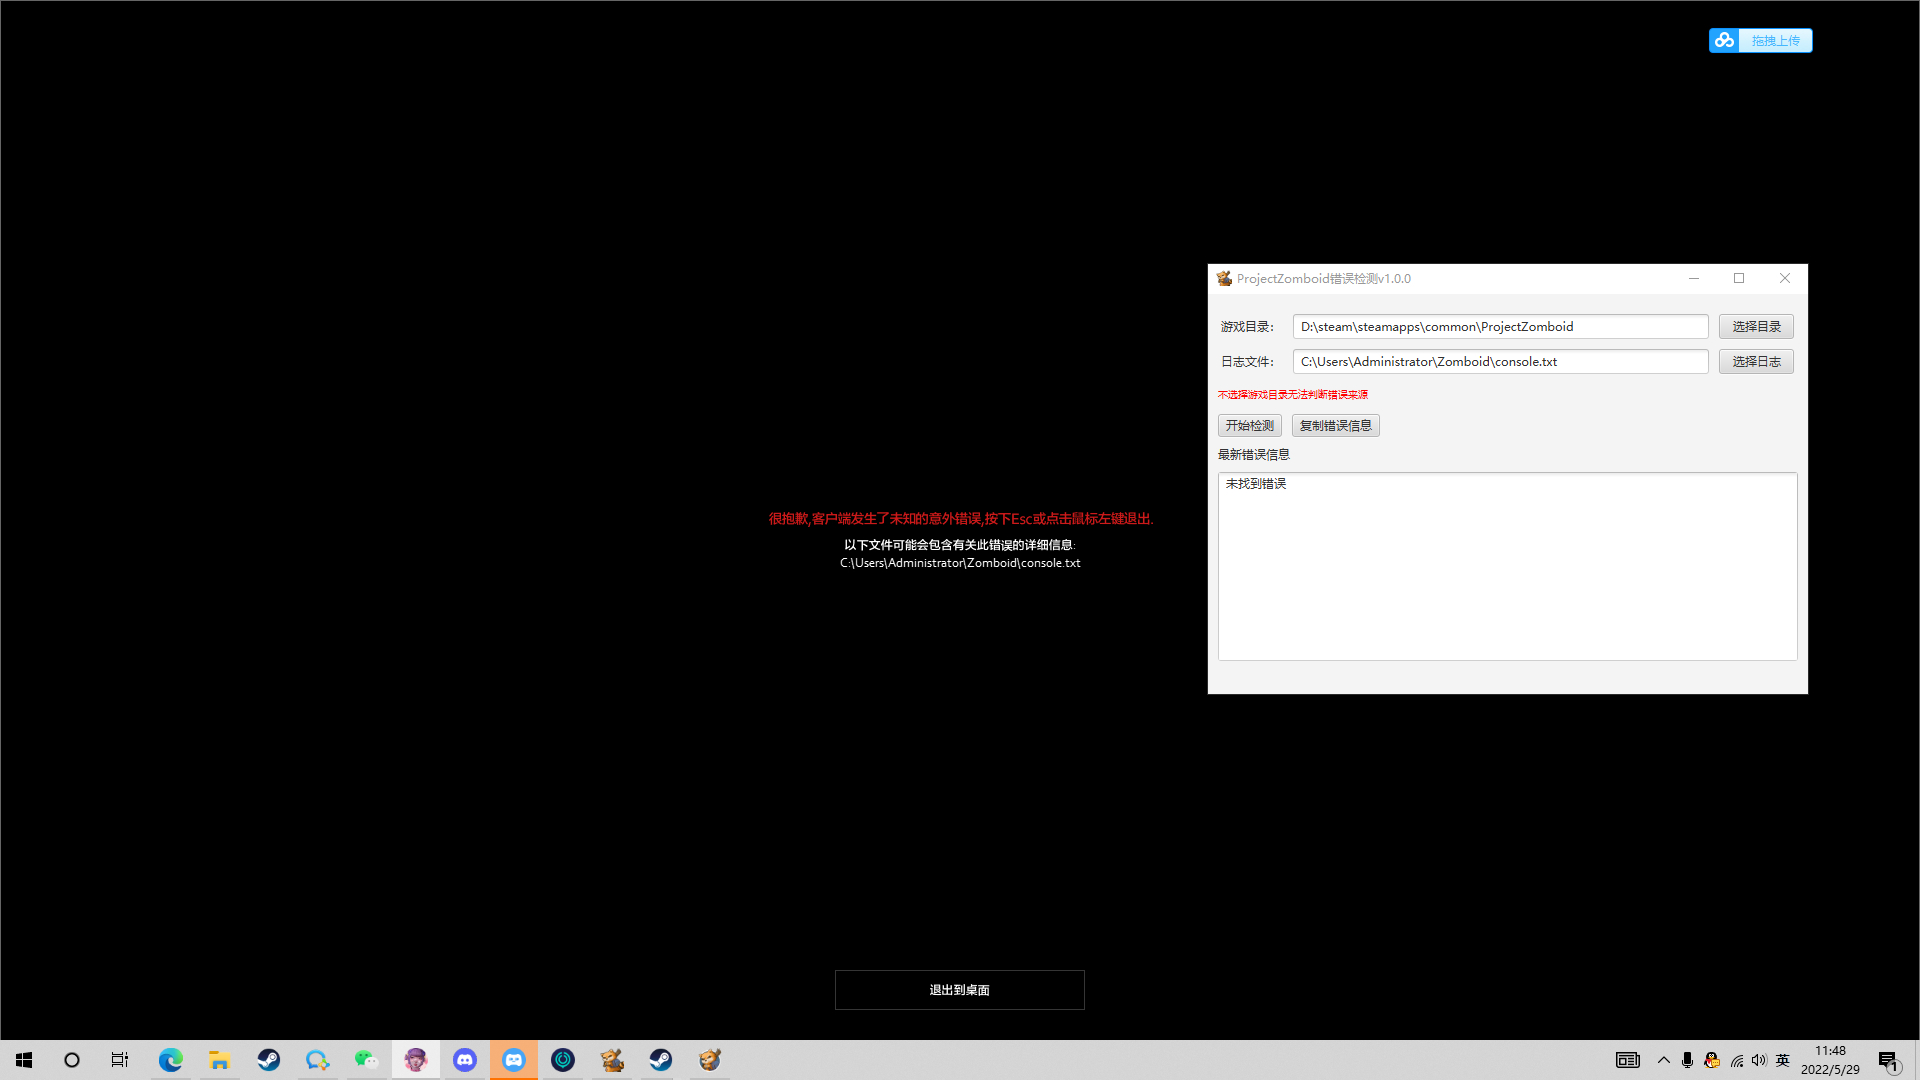Click inside the 最新错误信息 text area
1920x1080 pixels.
coord(1507,566)
